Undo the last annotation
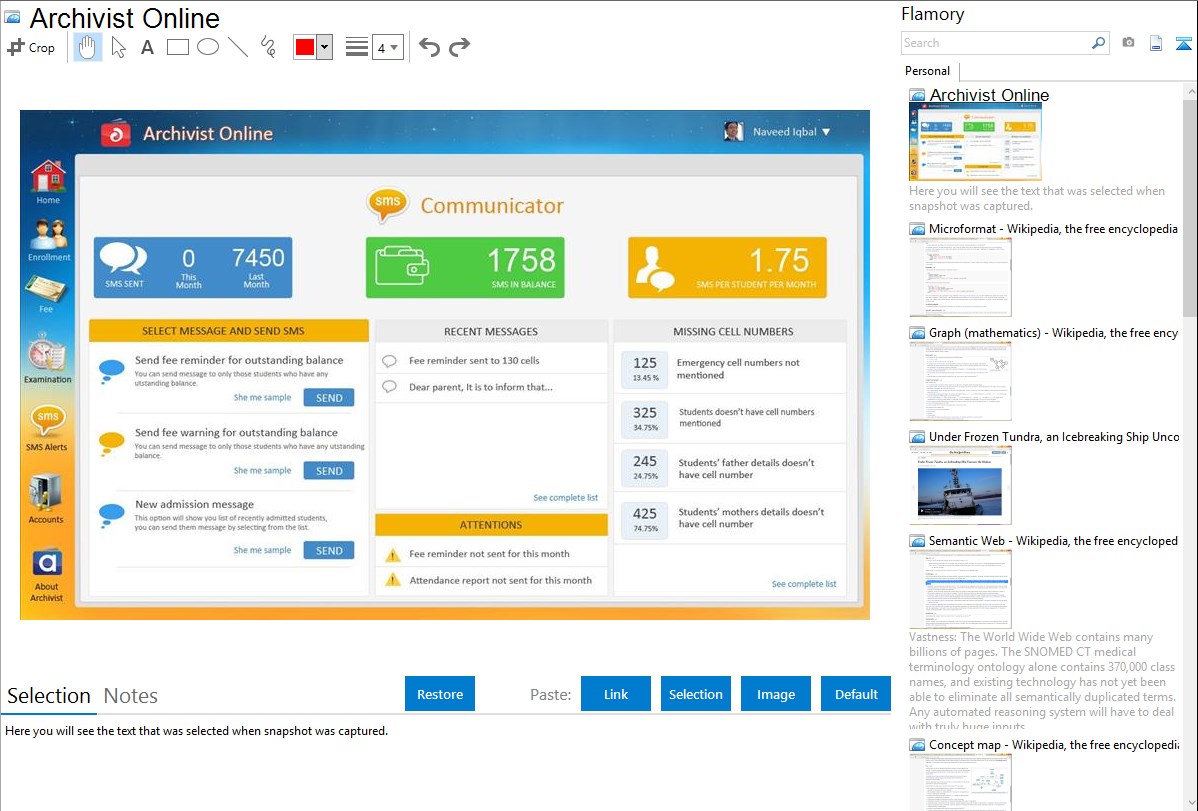 429,47
